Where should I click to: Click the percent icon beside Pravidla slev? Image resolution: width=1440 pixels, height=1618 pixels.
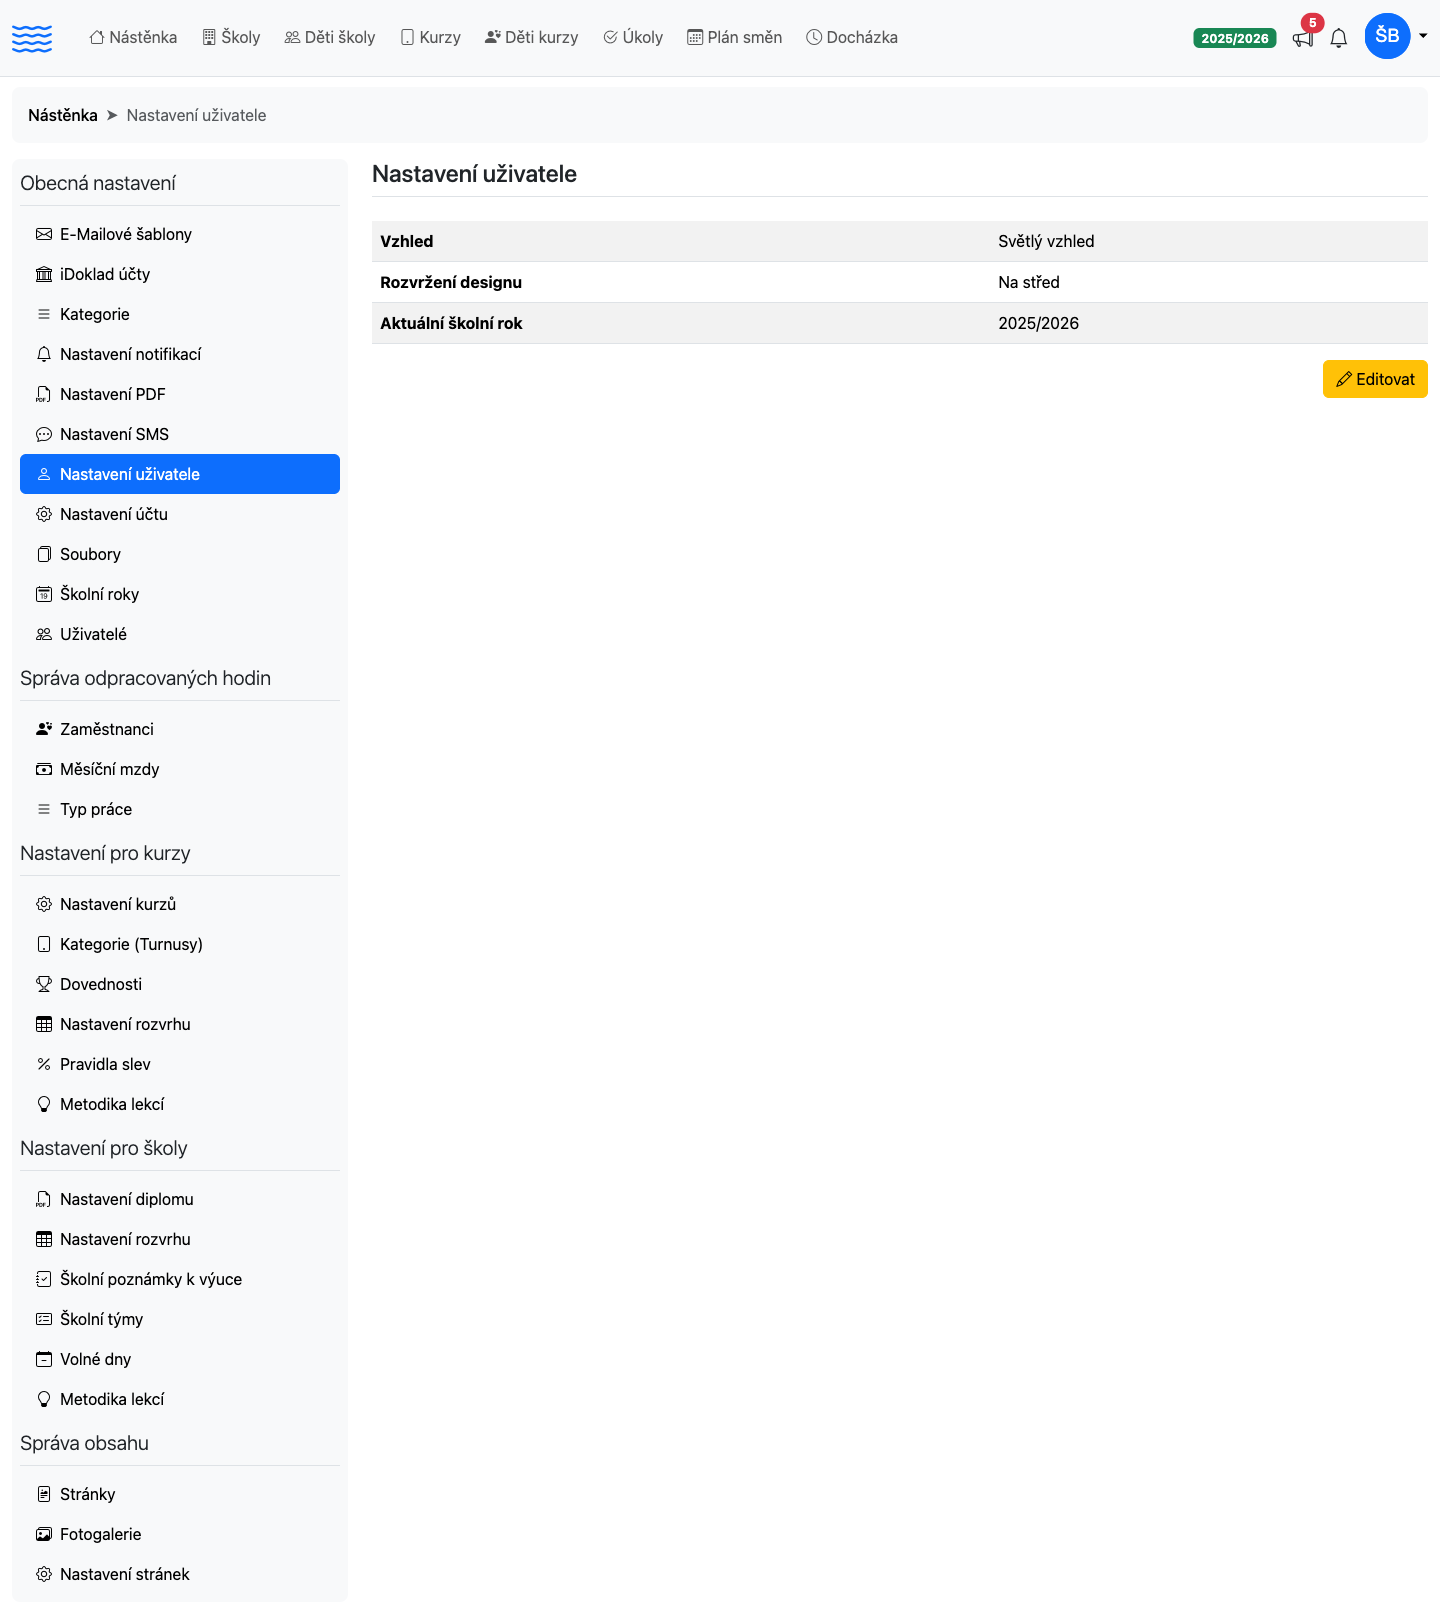point(44,1064)
